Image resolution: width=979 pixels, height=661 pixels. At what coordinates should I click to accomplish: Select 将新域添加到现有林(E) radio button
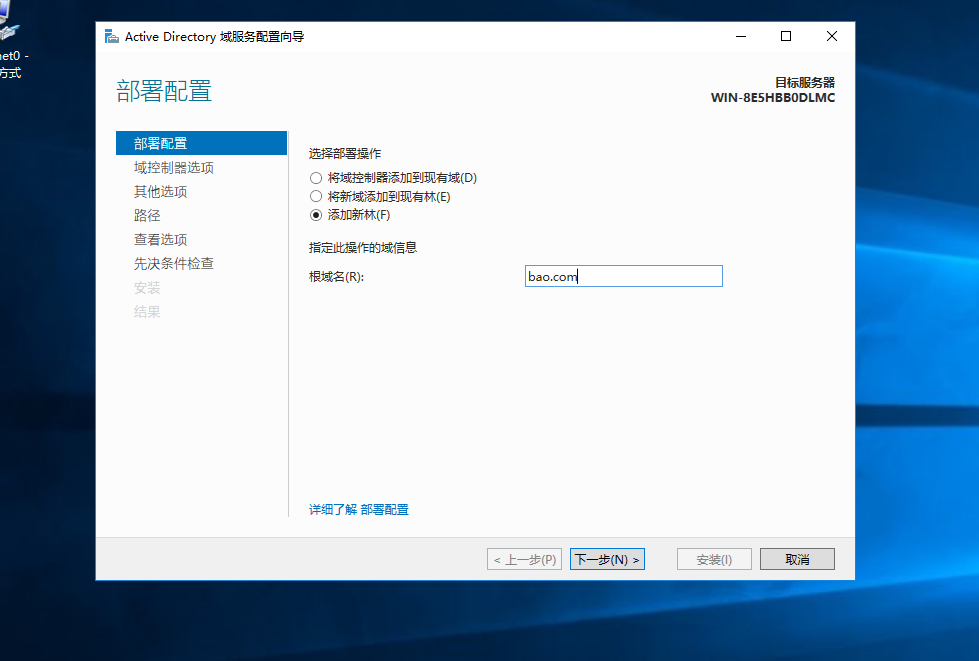316,197
